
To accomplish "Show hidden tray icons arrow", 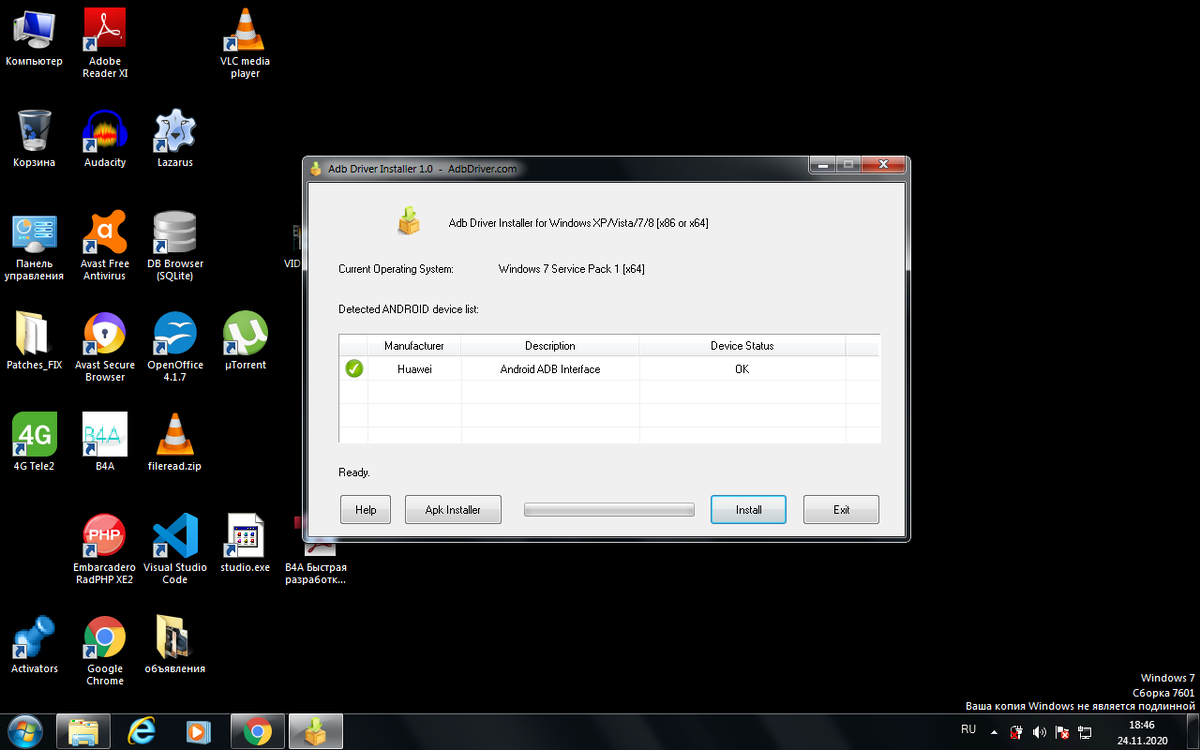I will pos(996,732).
